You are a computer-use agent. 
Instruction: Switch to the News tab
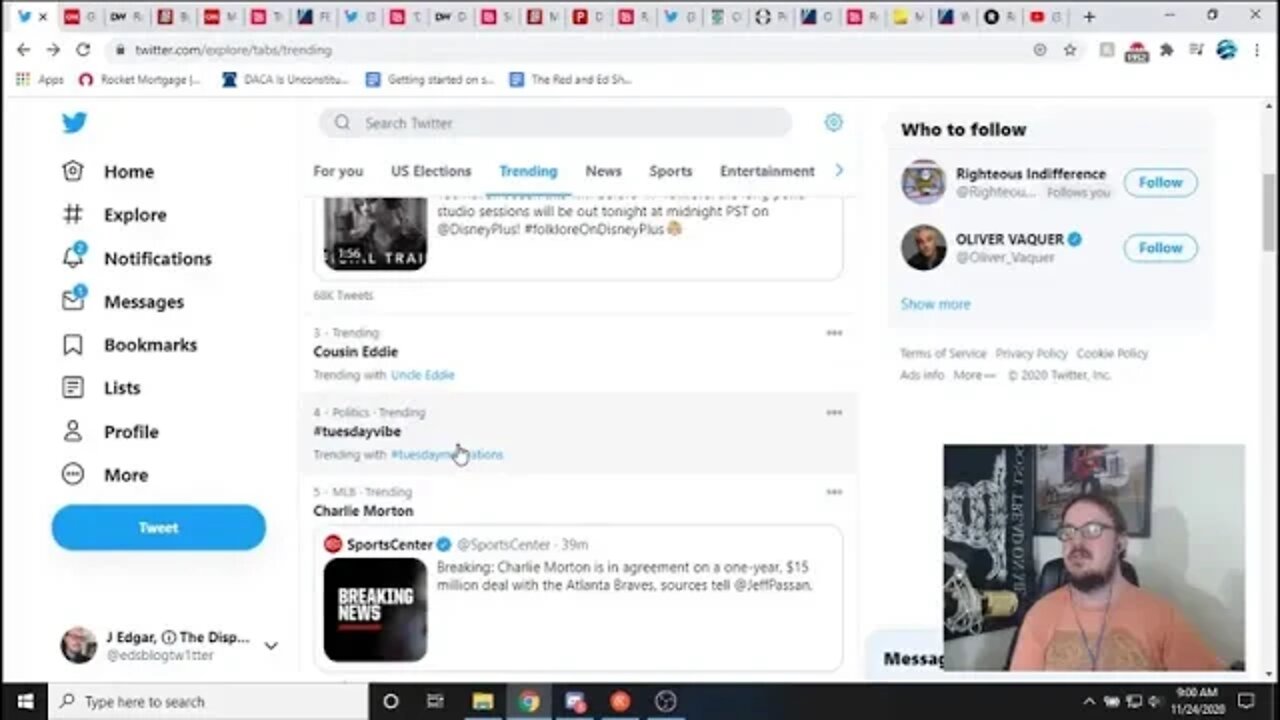(x=603, y=171)
